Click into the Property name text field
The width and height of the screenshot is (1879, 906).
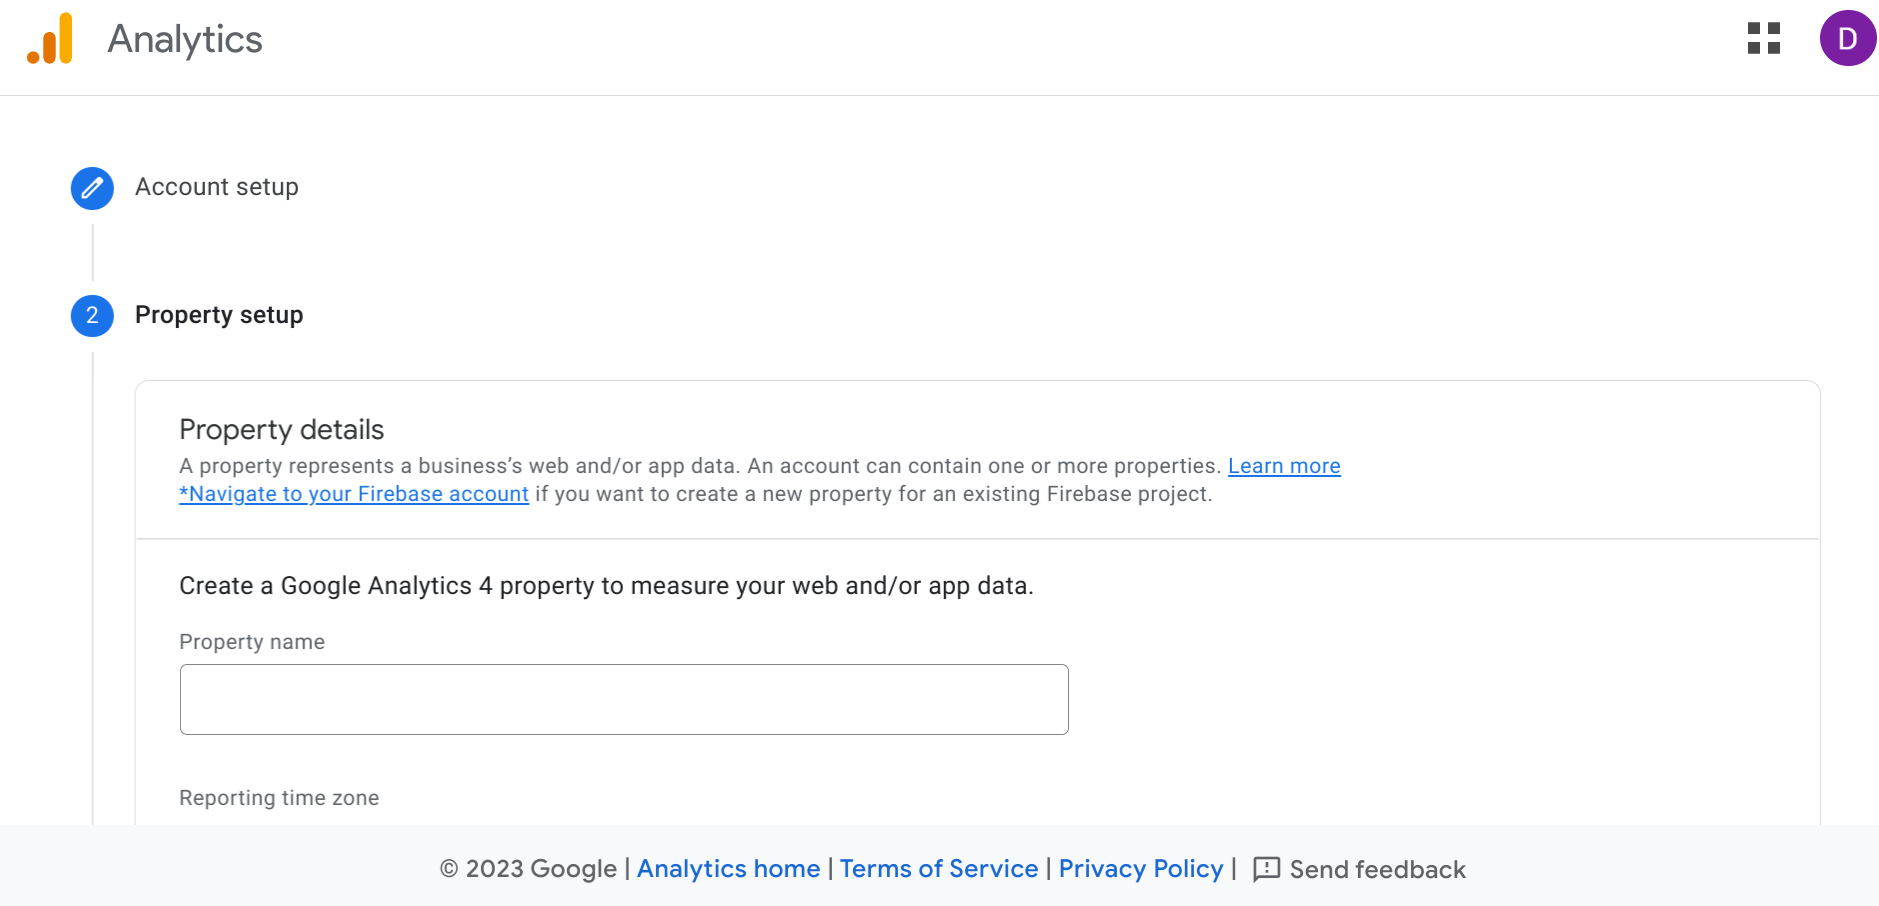tap(624, 699)
